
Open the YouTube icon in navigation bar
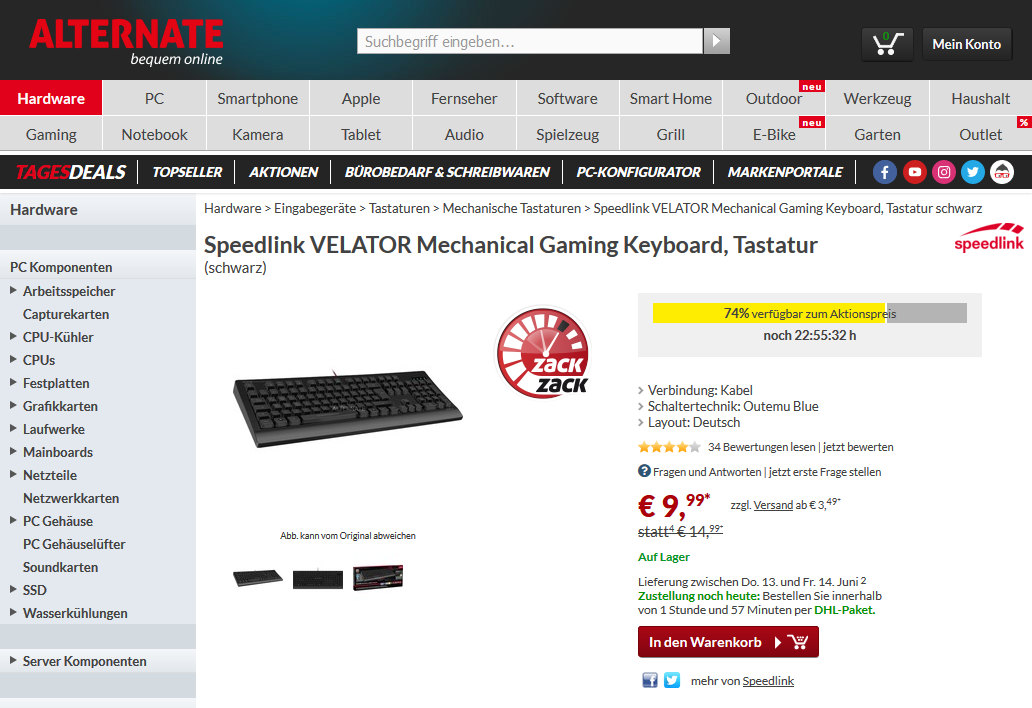(x=914, y=172)
